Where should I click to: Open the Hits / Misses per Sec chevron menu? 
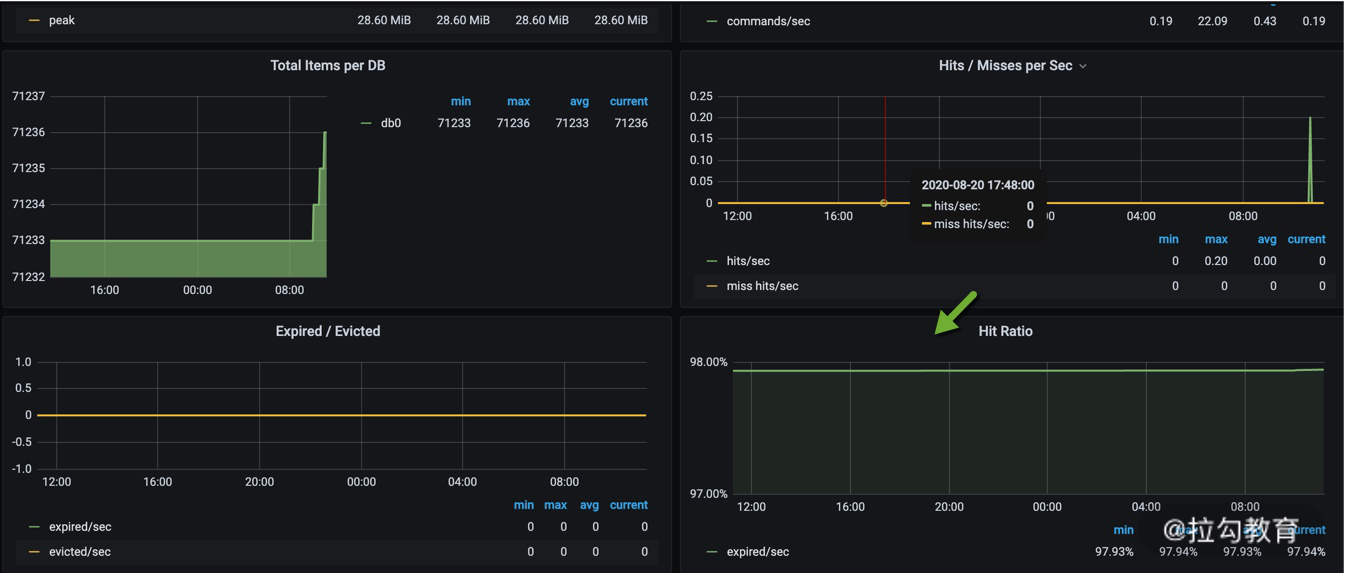[x=1082, y=66]
